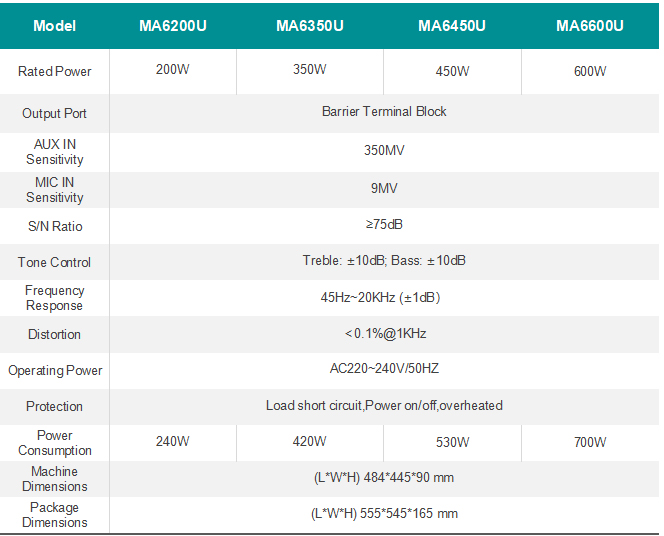Select the 600W rated power cell
664x536 pixels.
coord(589,72)
